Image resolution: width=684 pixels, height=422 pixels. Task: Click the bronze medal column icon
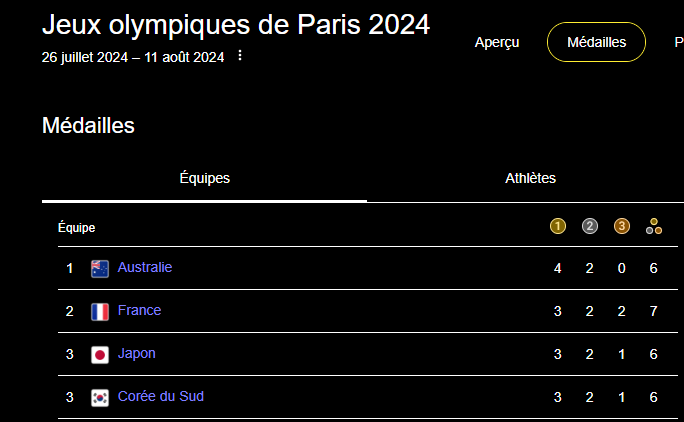click(x=622, y=226)
